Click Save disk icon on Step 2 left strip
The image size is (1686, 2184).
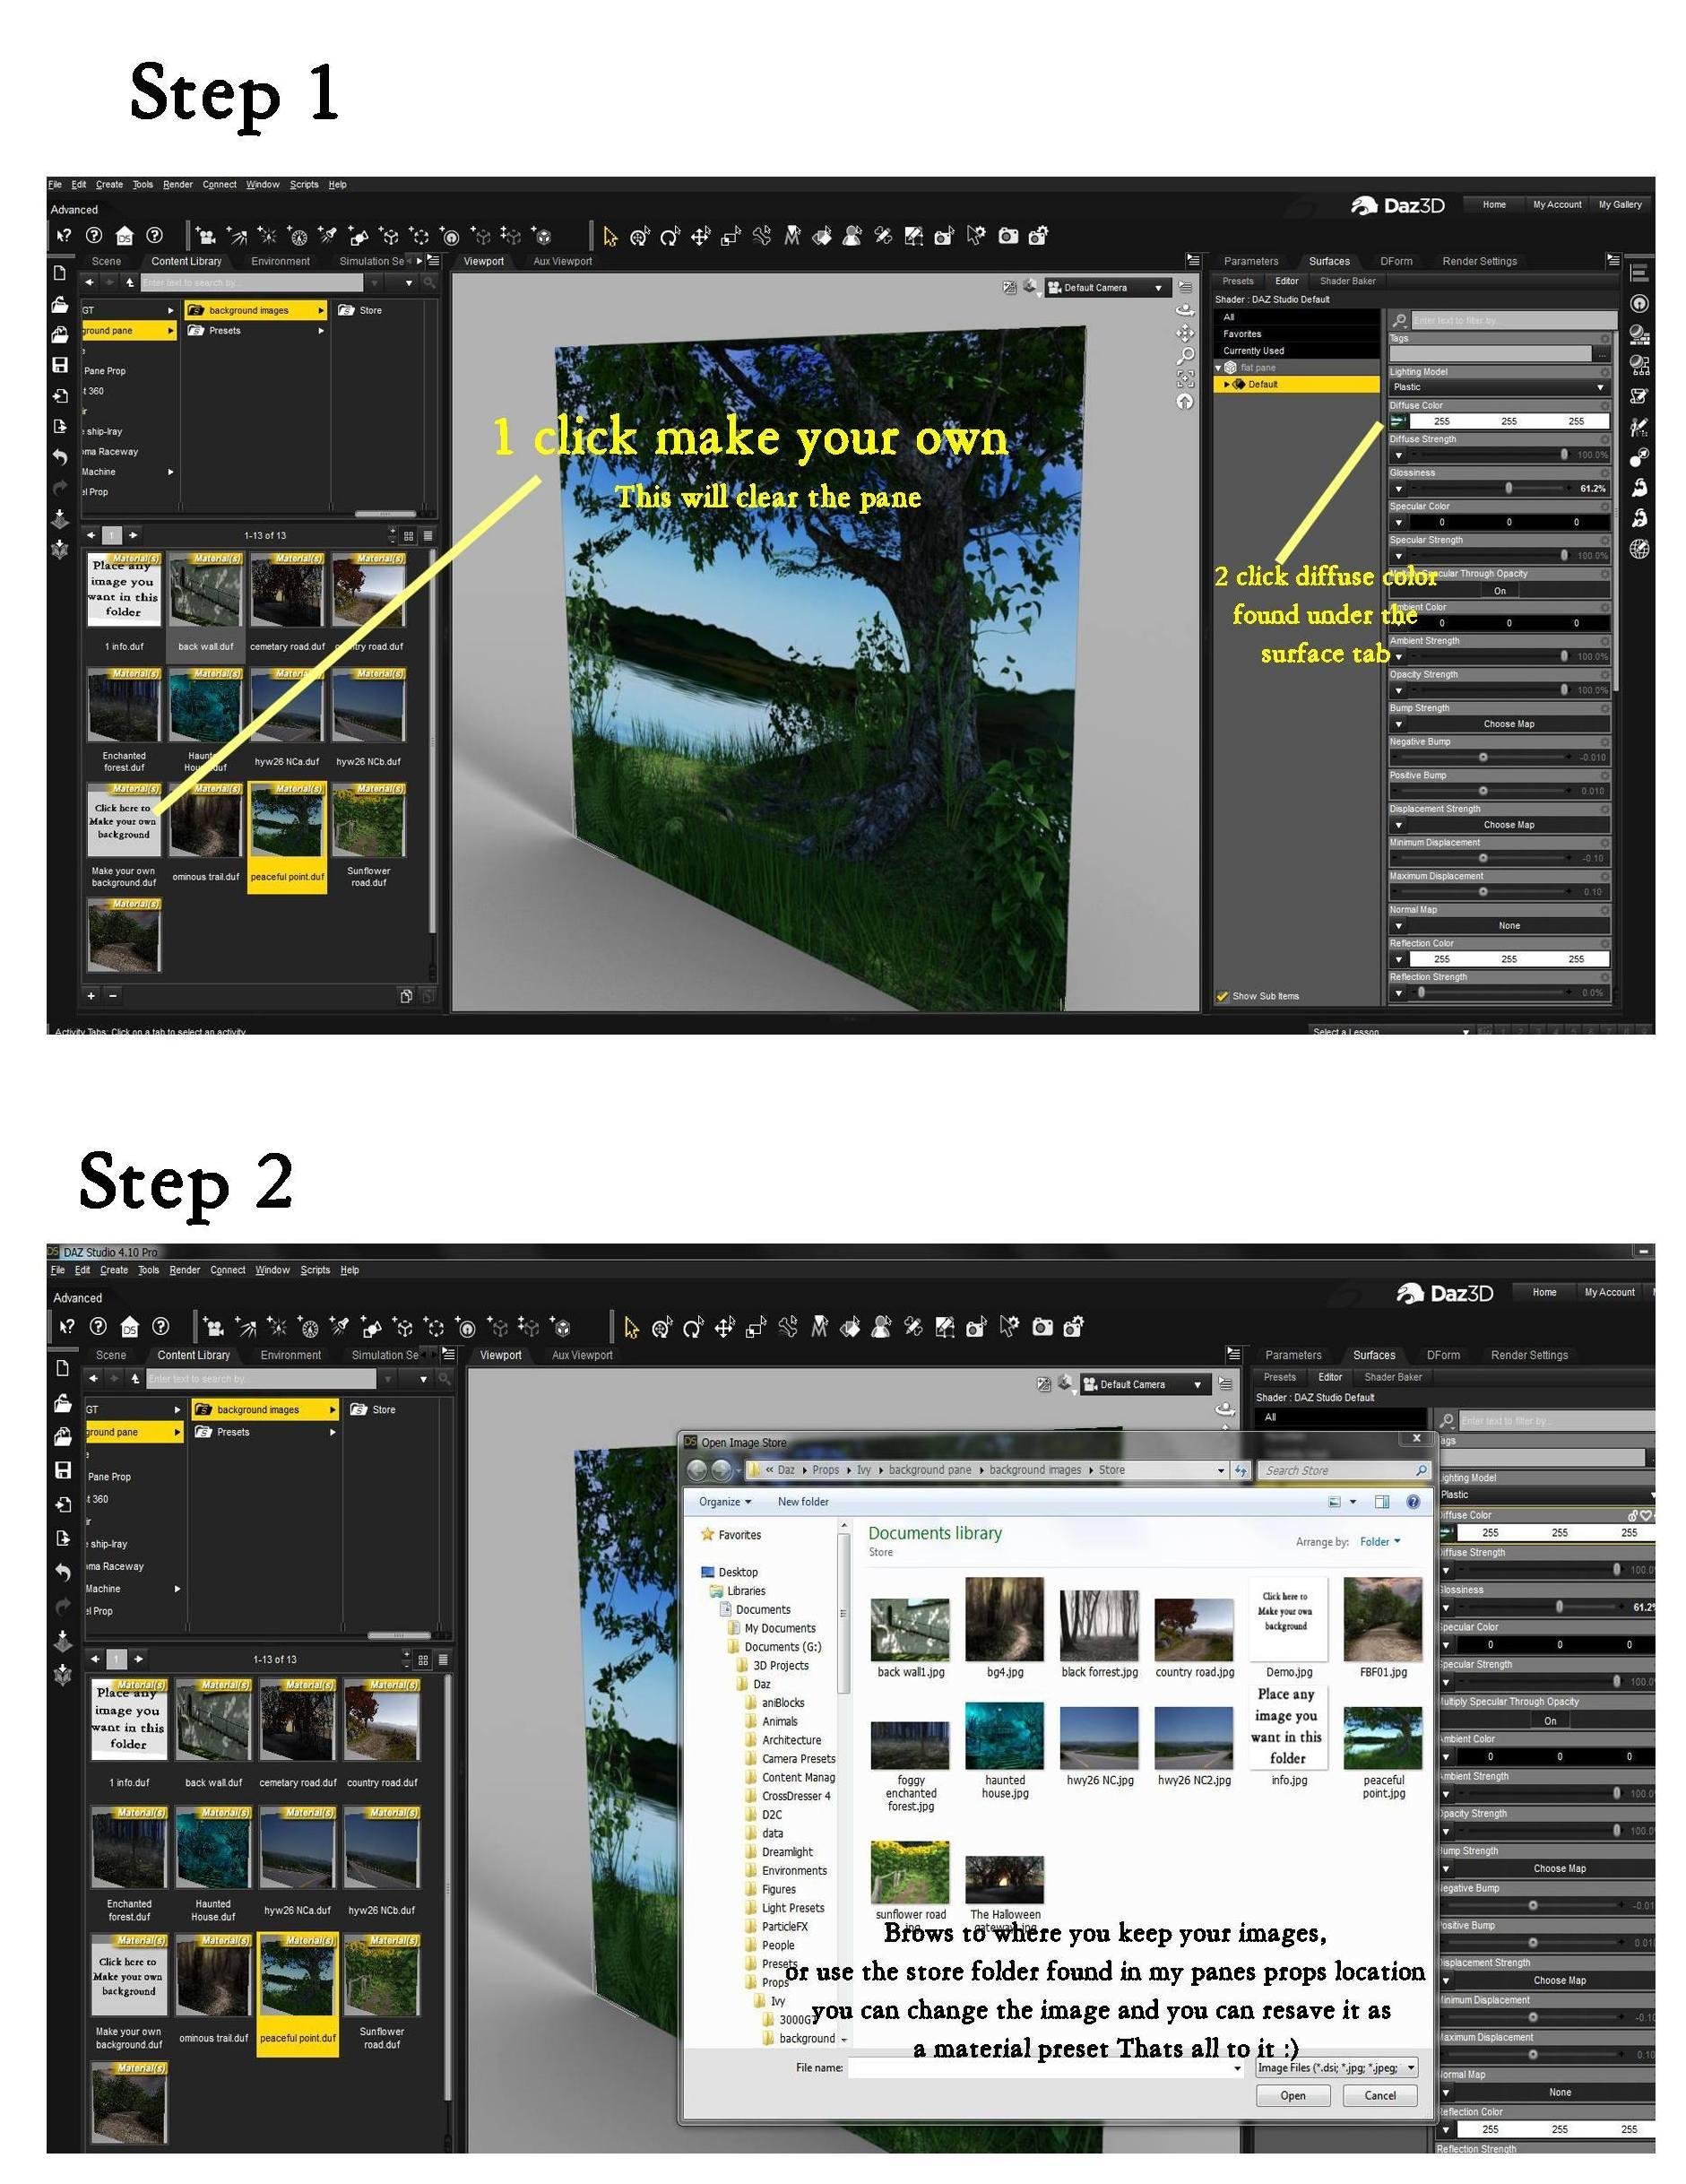(63, 1471)
